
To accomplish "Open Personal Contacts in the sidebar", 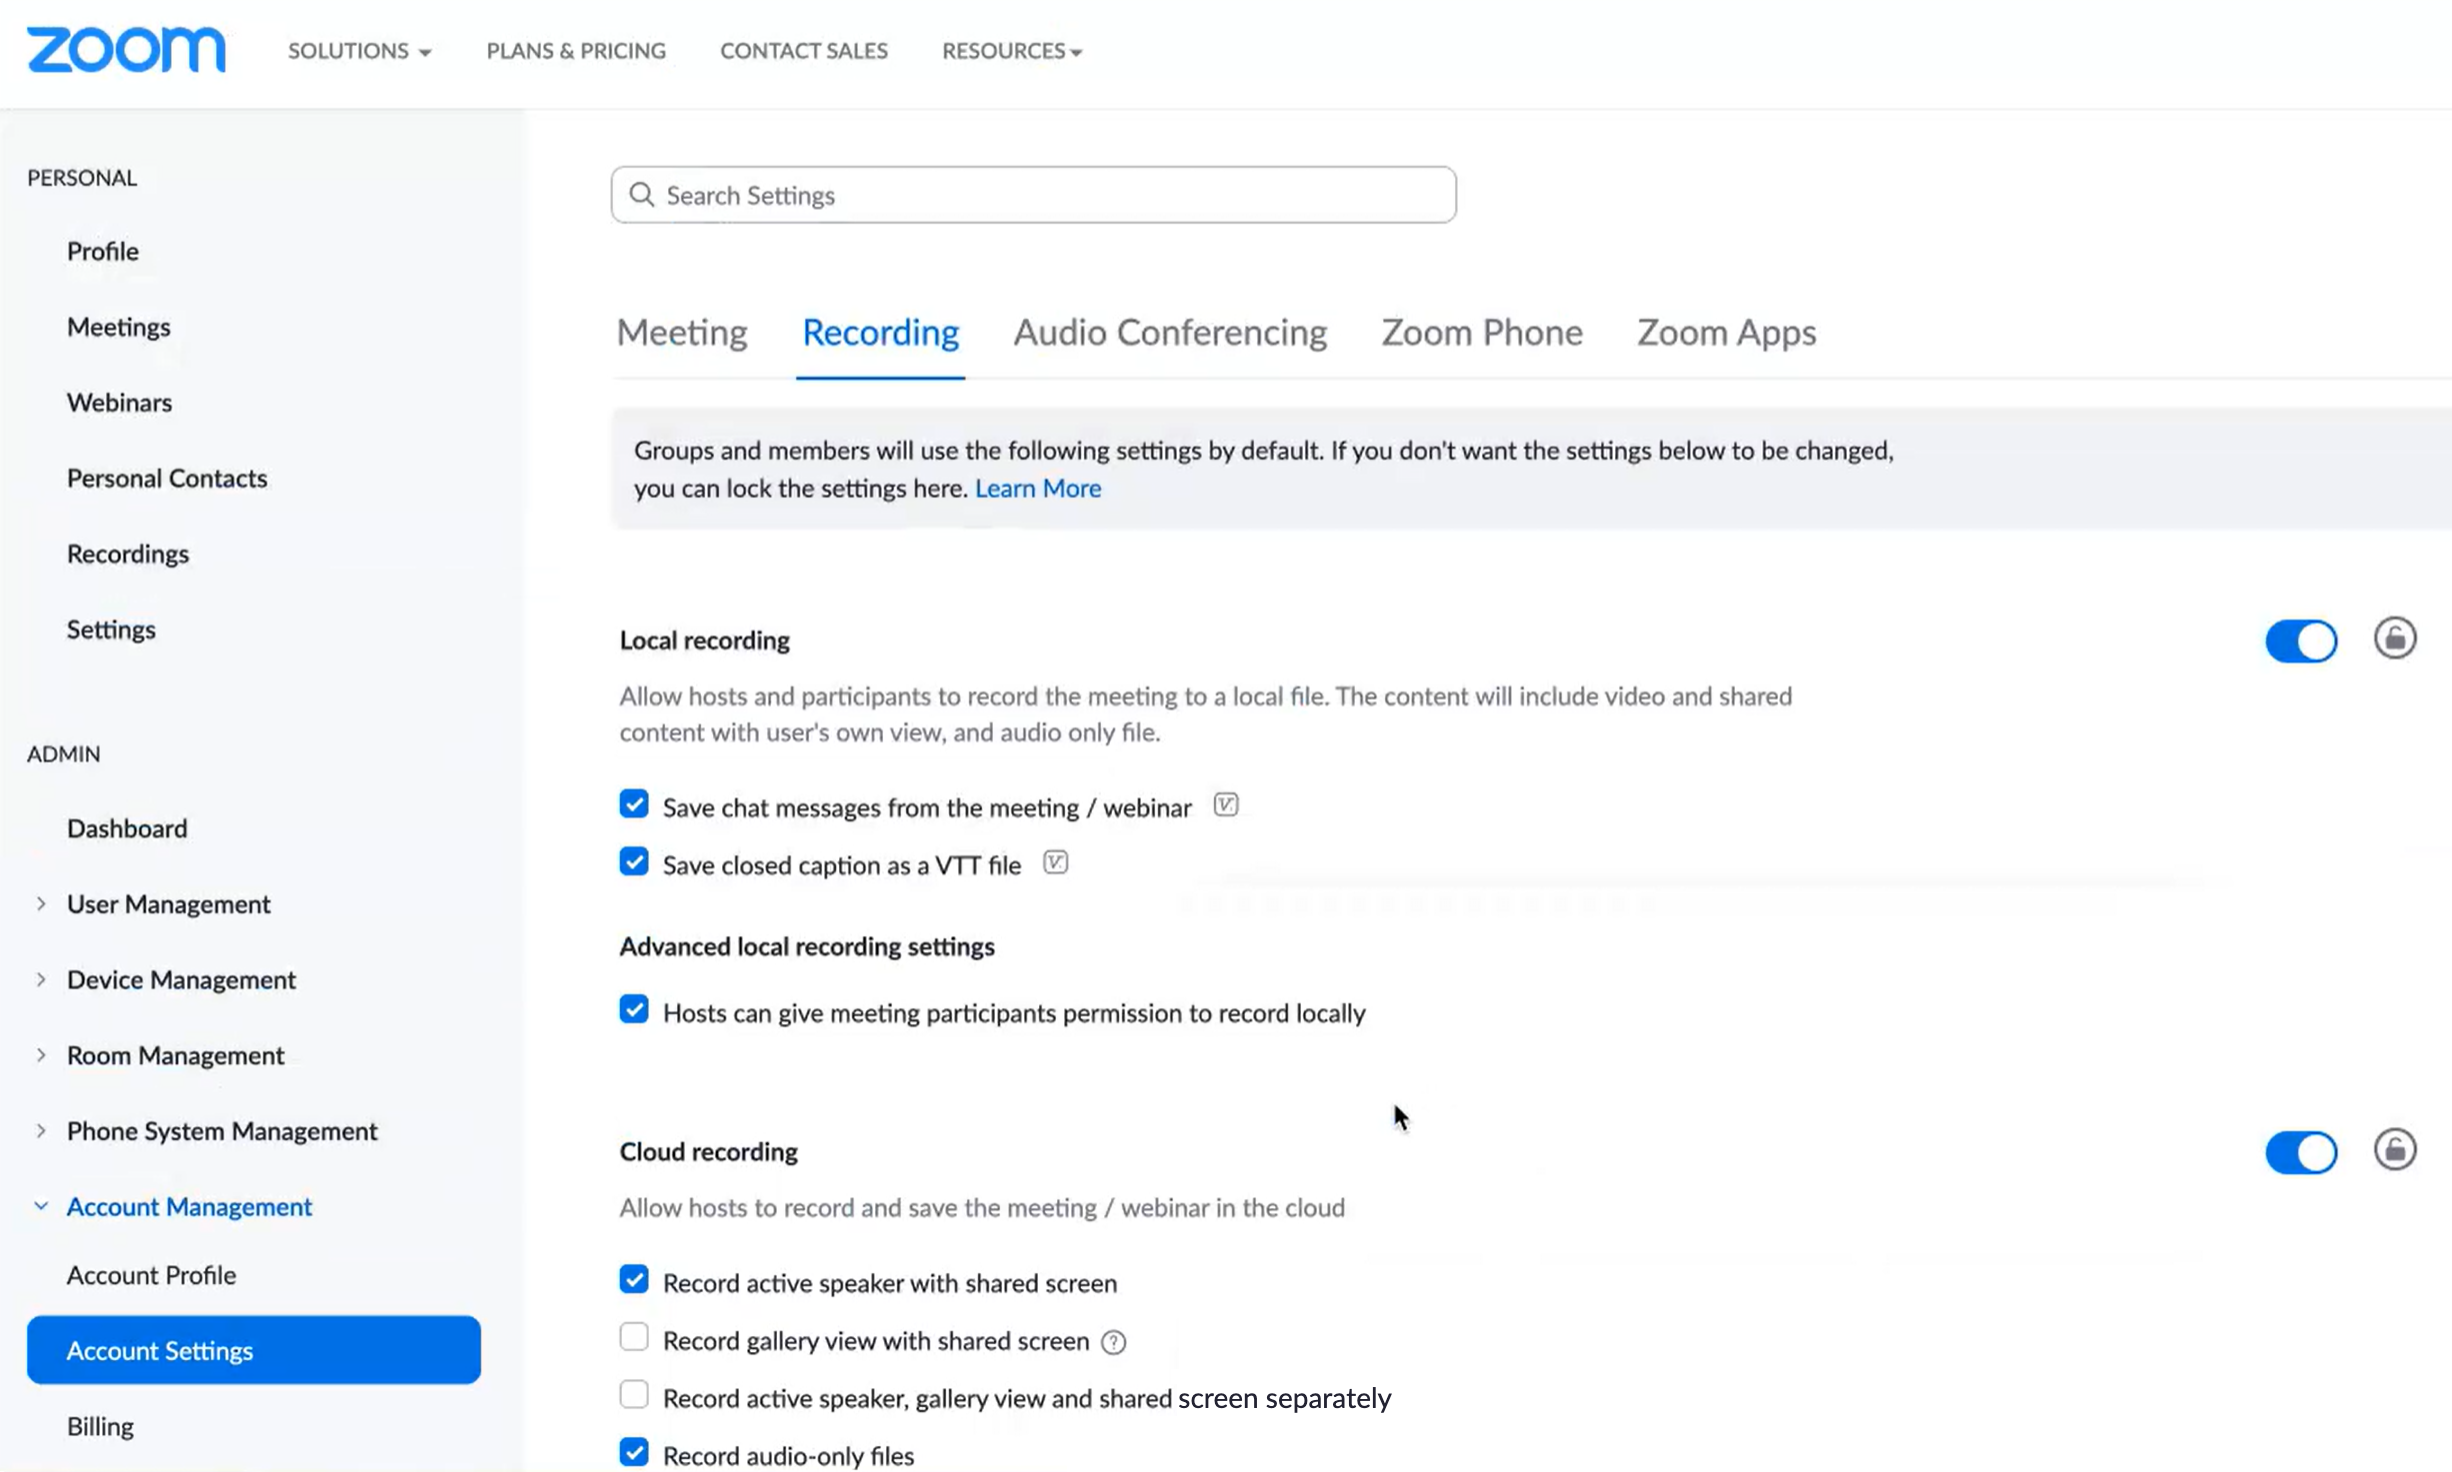I will point(167,478).
